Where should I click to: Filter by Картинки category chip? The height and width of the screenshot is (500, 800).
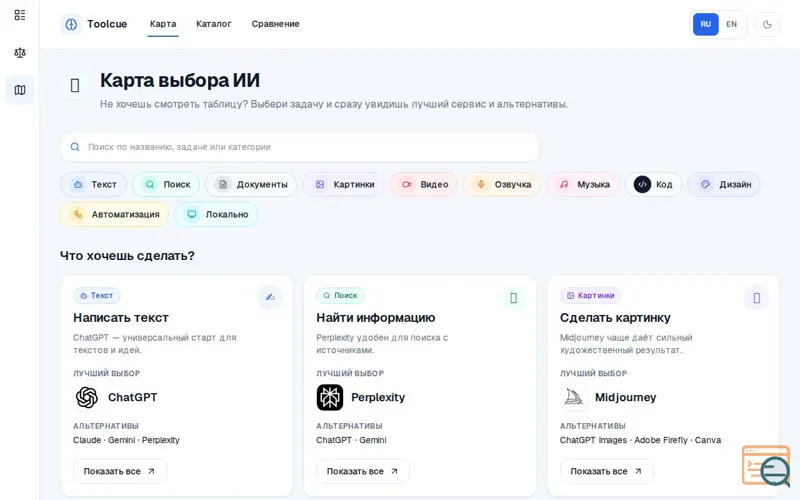click(x=343, y=185)
